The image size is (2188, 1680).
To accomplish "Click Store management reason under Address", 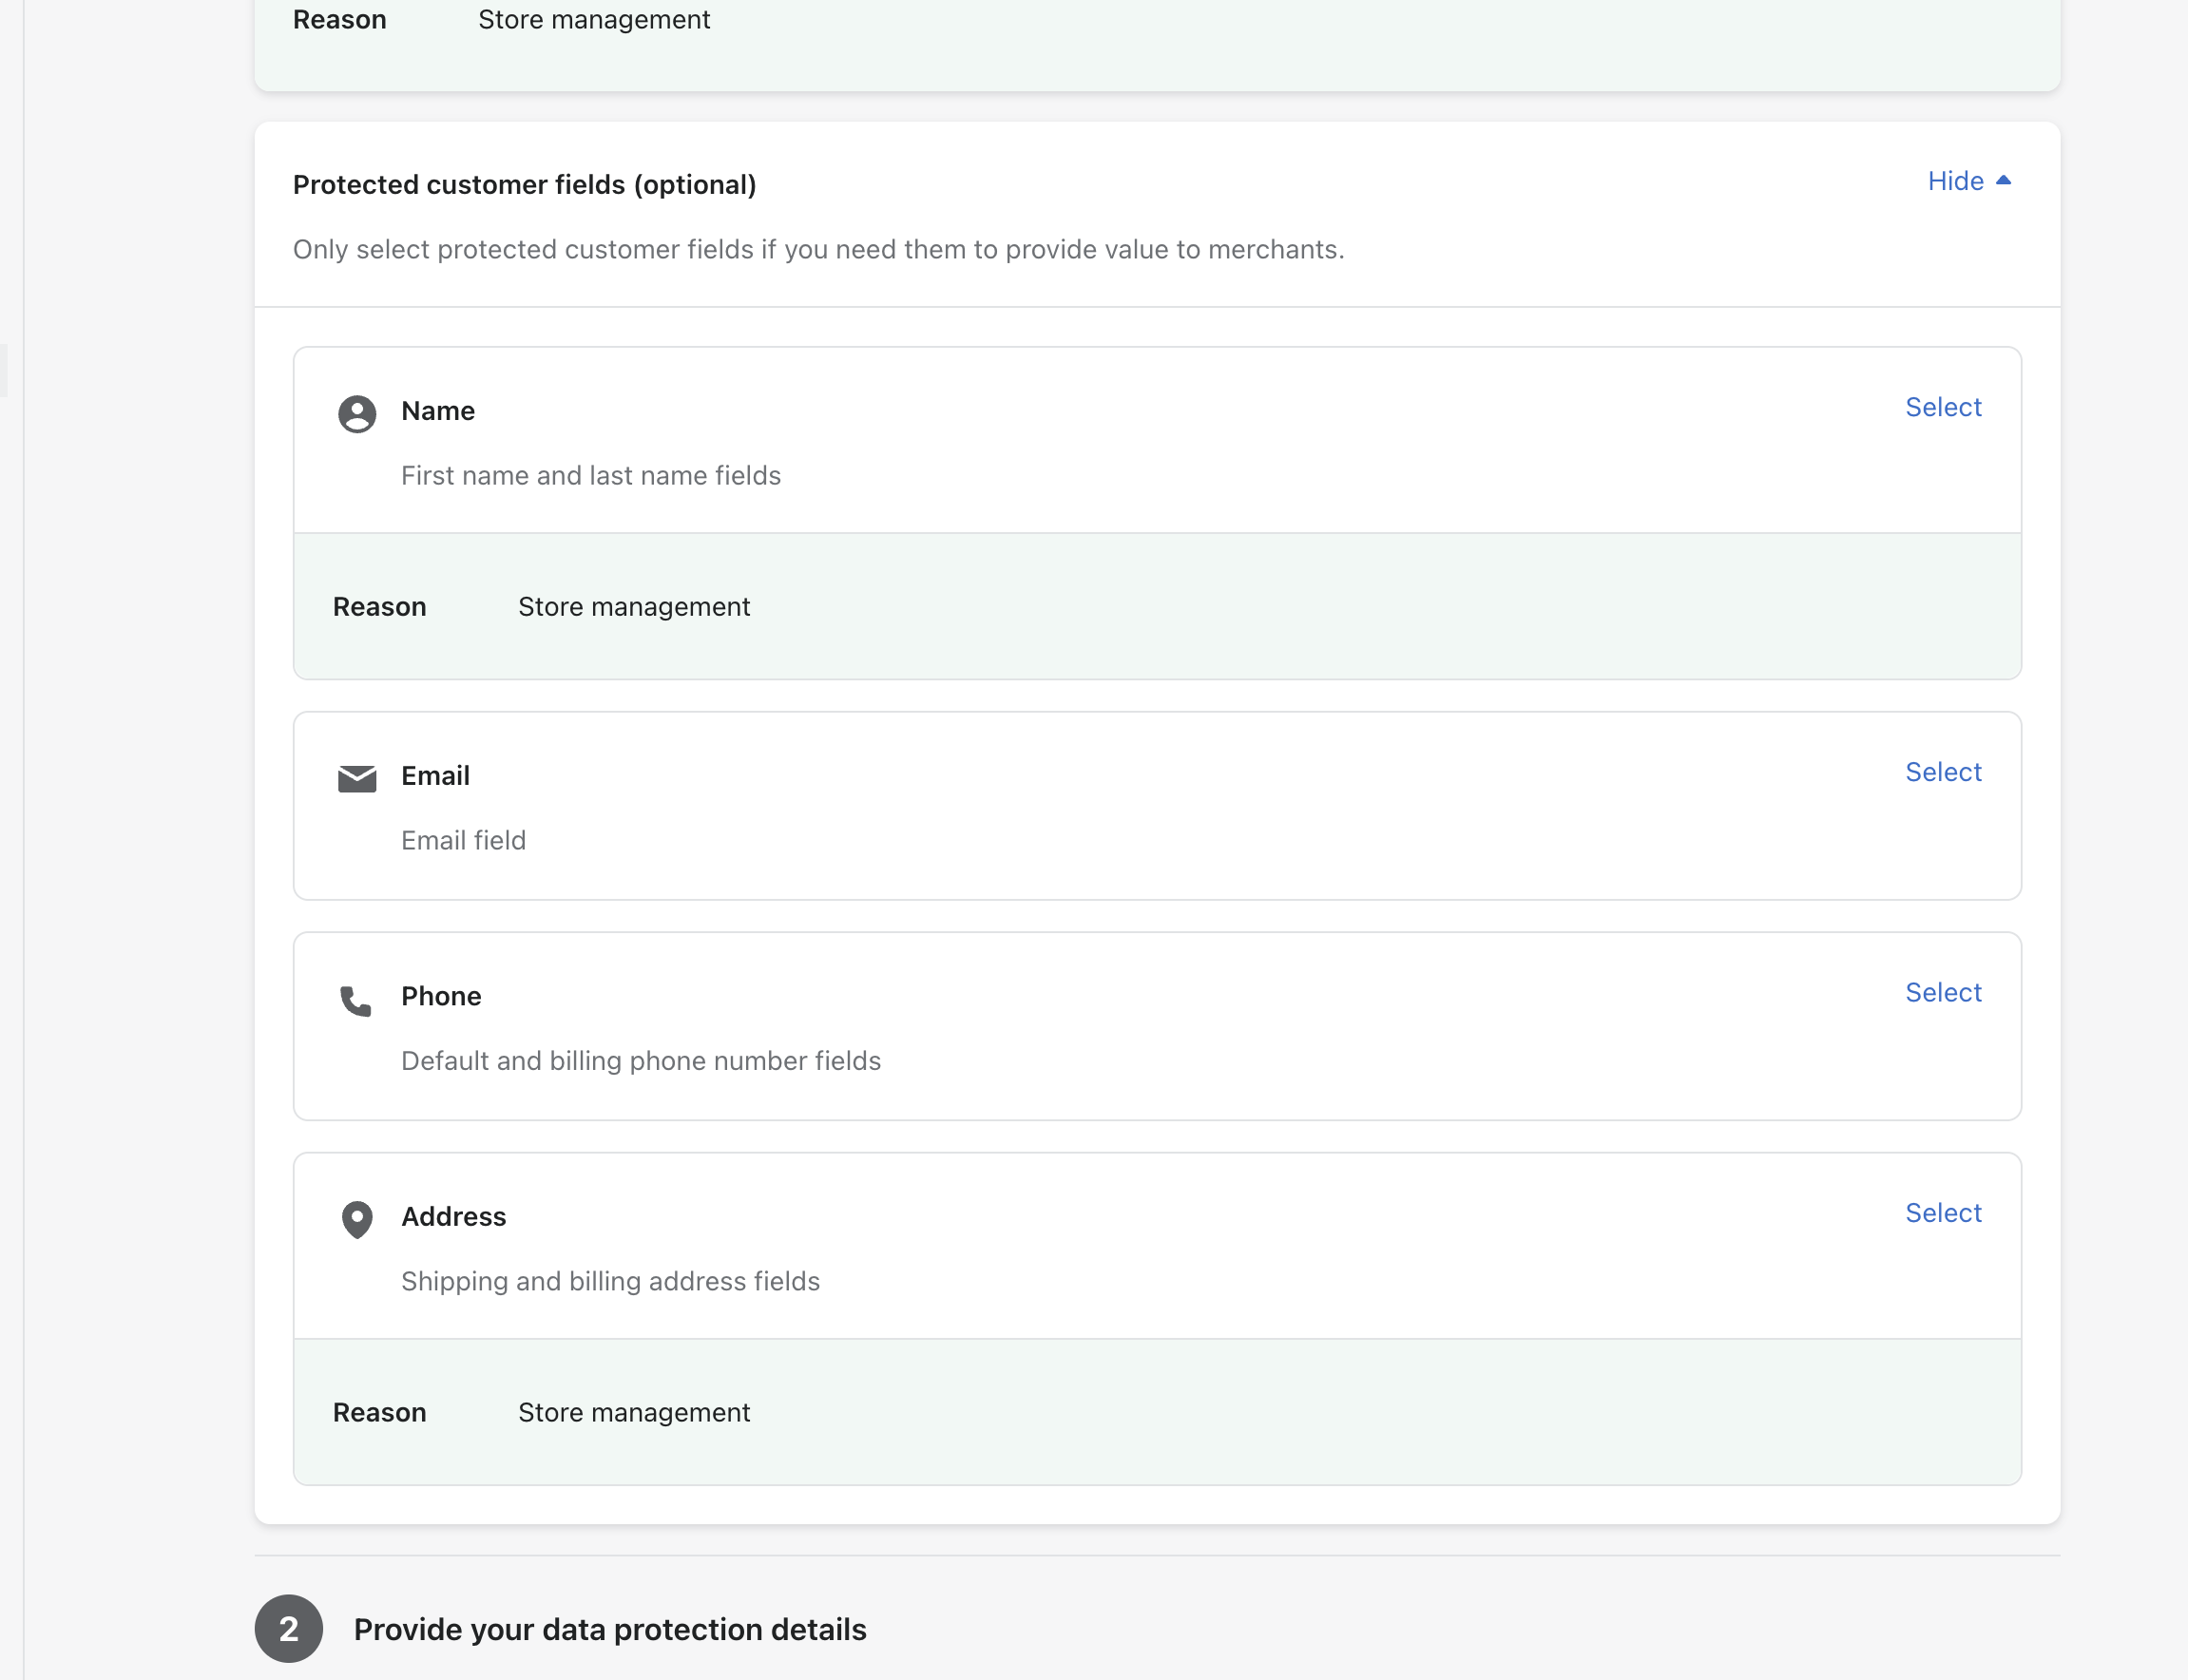I will 634,1412.
